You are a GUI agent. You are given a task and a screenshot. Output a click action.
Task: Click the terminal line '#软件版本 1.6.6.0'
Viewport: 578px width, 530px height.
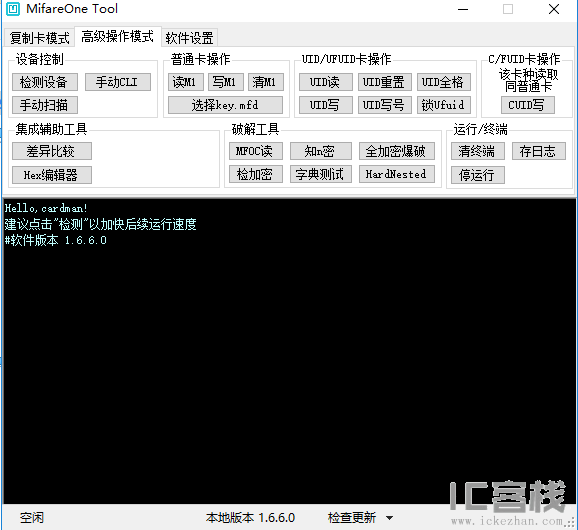coord(56,240)
